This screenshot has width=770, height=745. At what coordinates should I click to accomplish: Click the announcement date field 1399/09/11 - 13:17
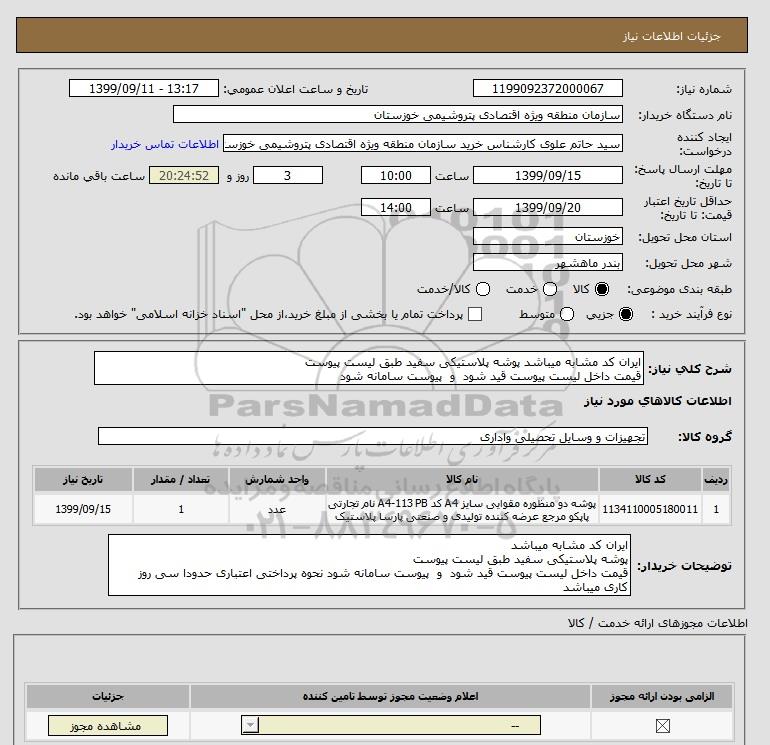point(143,88)
